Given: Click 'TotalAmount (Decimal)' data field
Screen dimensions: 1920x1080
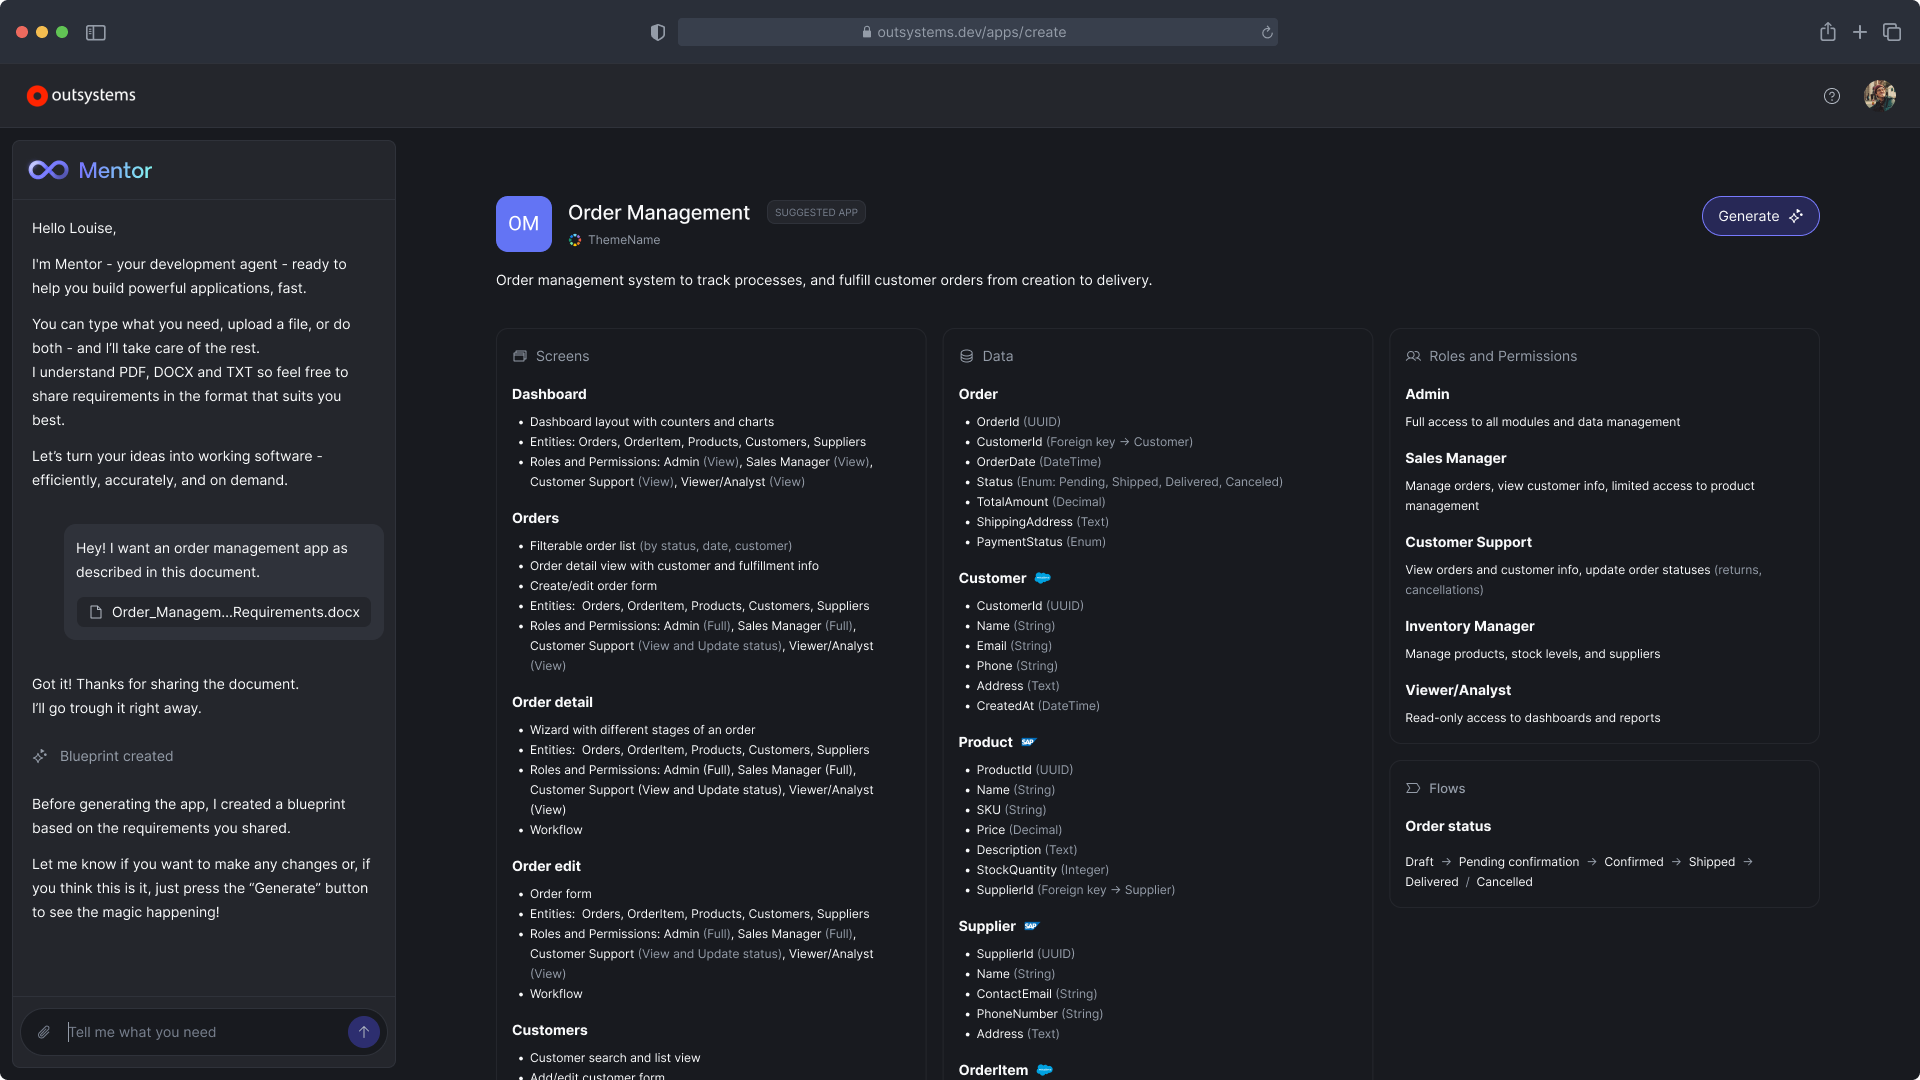Looking at the screenshot, I should tap(1041, 502).
